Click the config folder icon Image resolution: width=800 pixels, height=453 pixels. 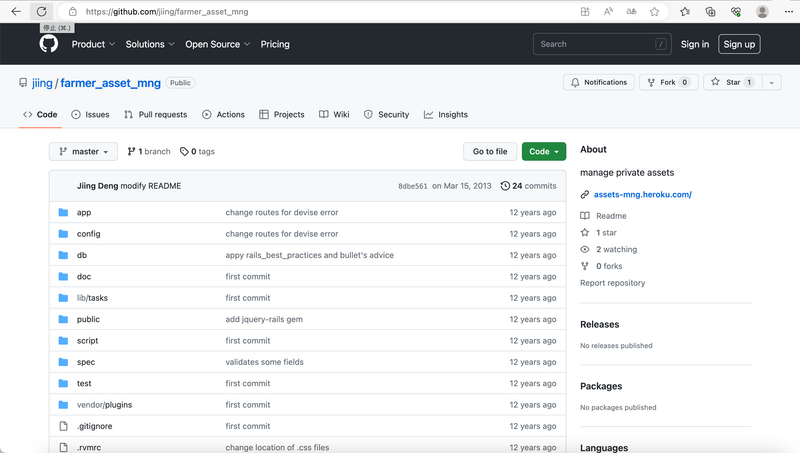[63, 234]
